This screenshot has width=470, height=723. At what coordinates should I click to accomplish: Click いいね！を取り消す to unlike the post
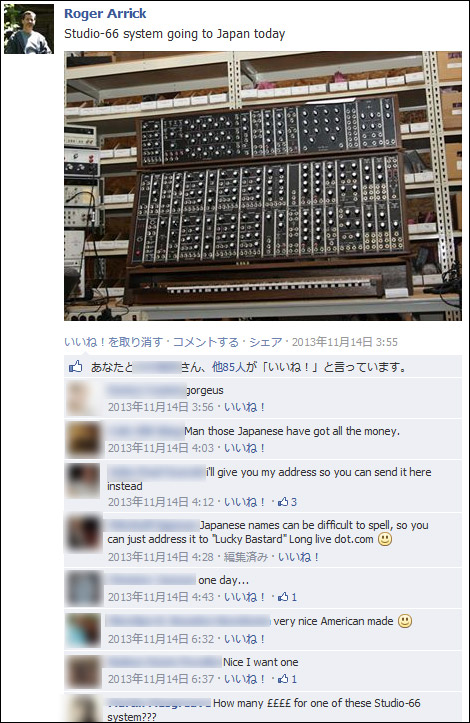pos(113,342)
